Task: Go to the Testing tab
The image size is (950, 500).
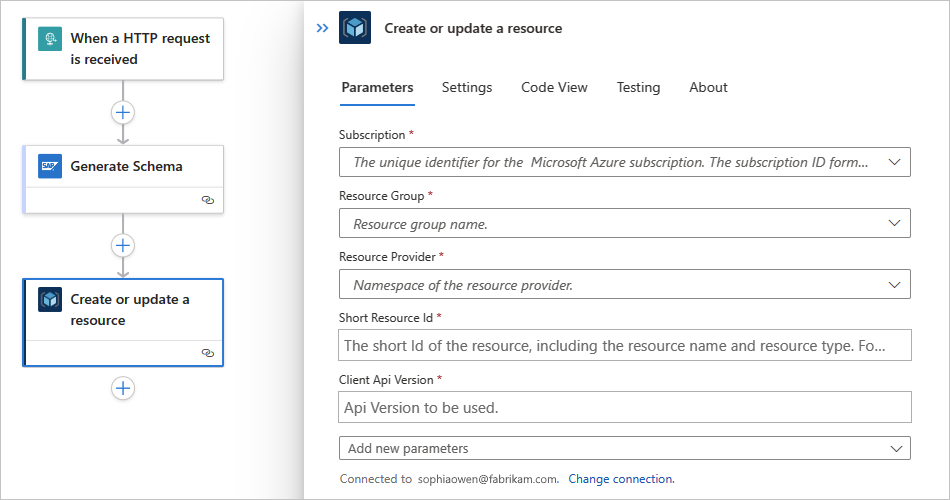Action: click(x=638, y=87)
